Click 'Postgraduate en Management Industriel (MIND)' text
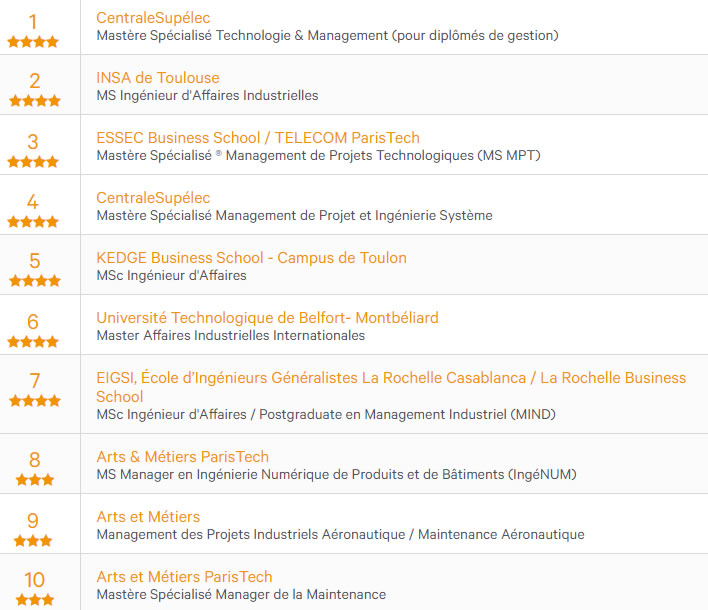Viewport: 708px width, 610px height. [x=407, y=415]
